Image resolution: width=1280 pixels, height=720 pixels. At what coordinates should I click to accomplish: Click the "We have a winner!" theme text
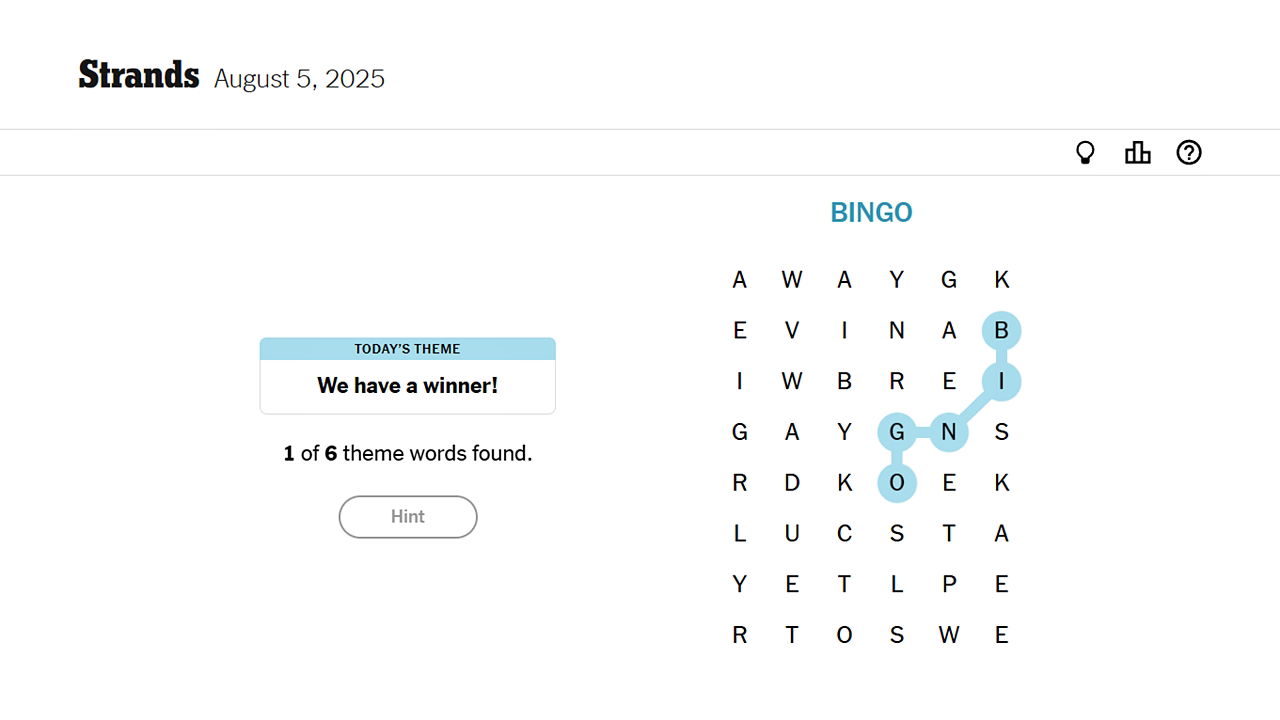coord(407,386)
